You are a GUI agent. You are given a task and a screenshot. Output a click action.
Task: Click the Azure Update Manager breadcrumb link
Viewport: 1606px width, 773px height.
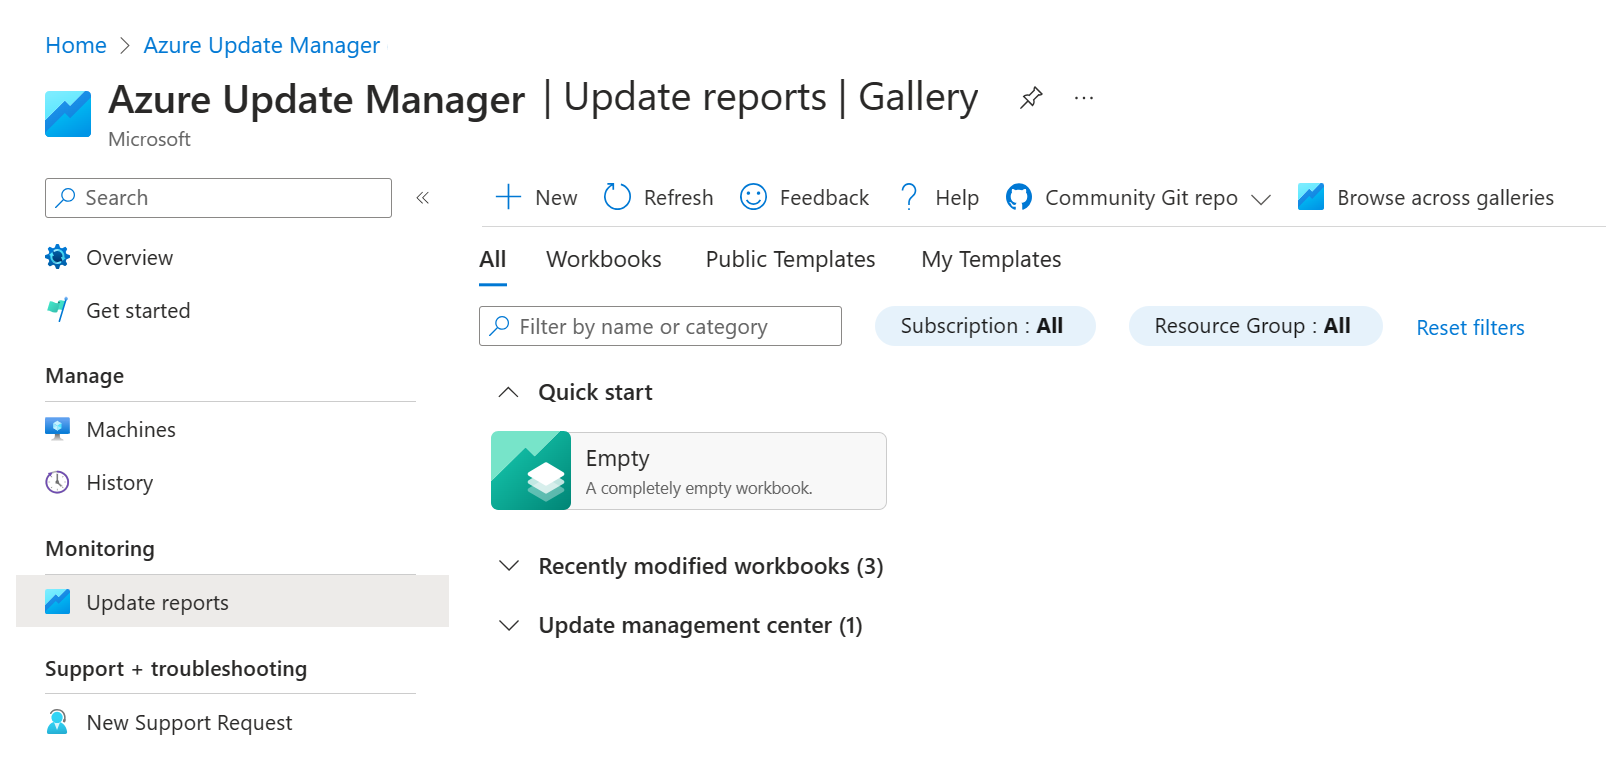[x=262, y=45]
